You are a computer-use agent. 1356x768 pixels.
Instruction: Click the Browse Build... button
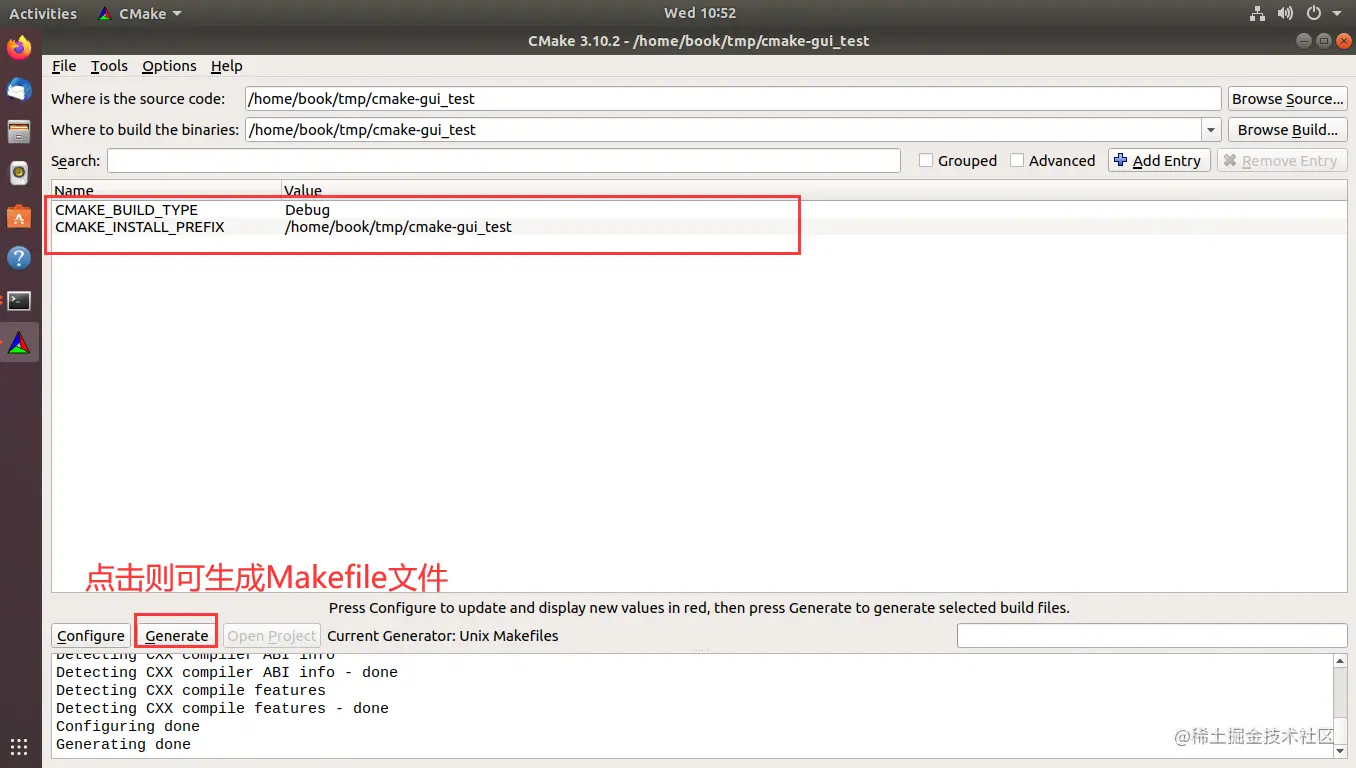click(x=1288, y=130)
